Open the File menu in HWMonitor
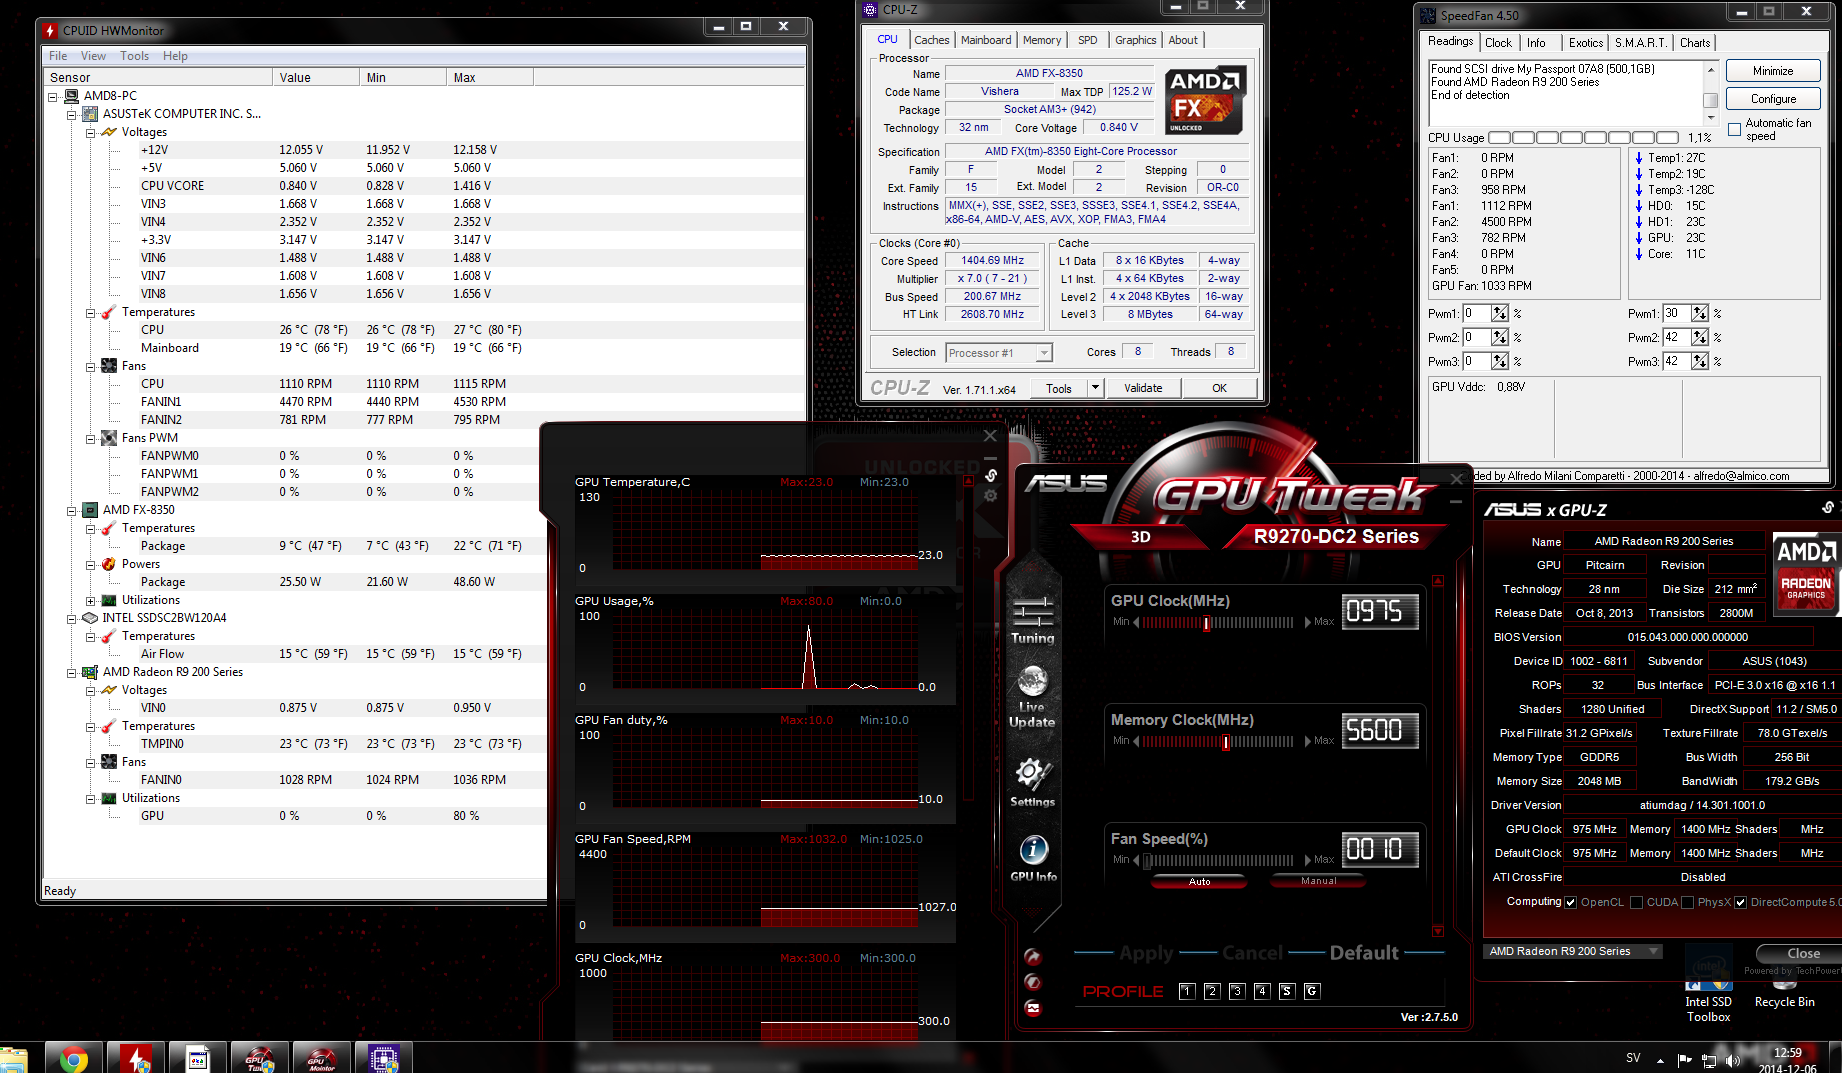The image size is (1842, 1073). coord(59,56)
